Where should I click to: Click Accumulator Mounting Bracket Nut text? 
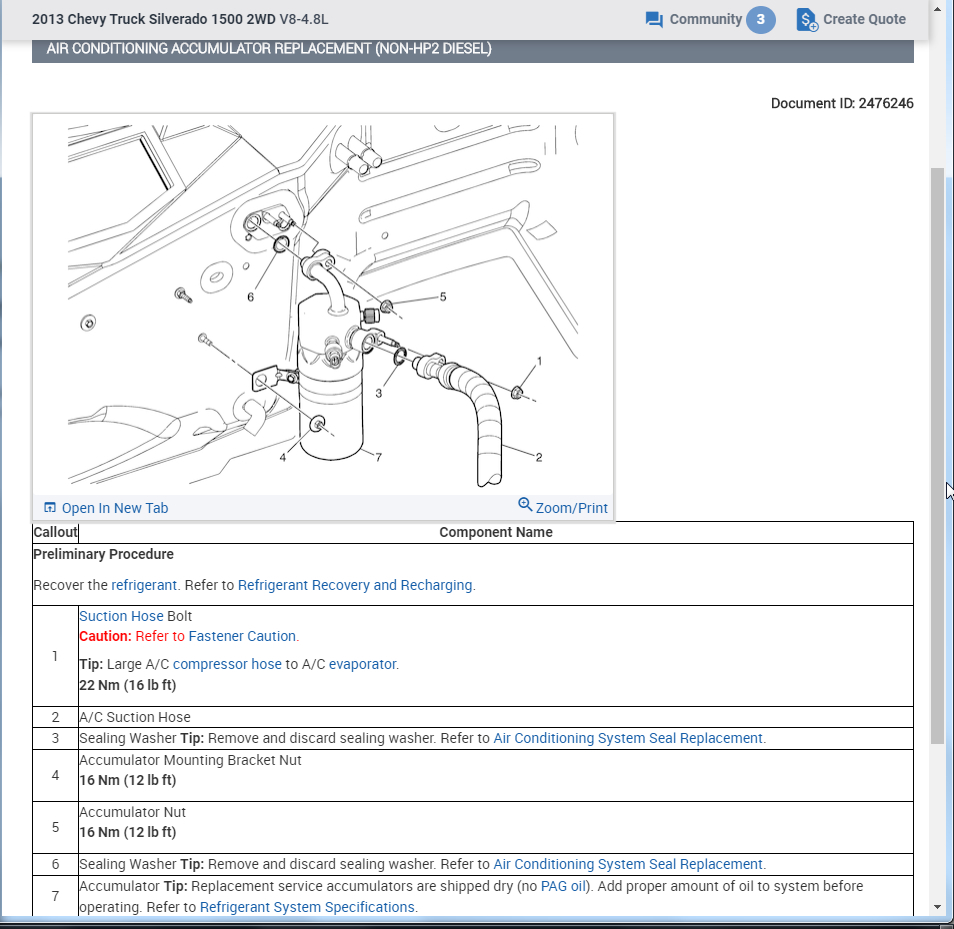(190, 760)
